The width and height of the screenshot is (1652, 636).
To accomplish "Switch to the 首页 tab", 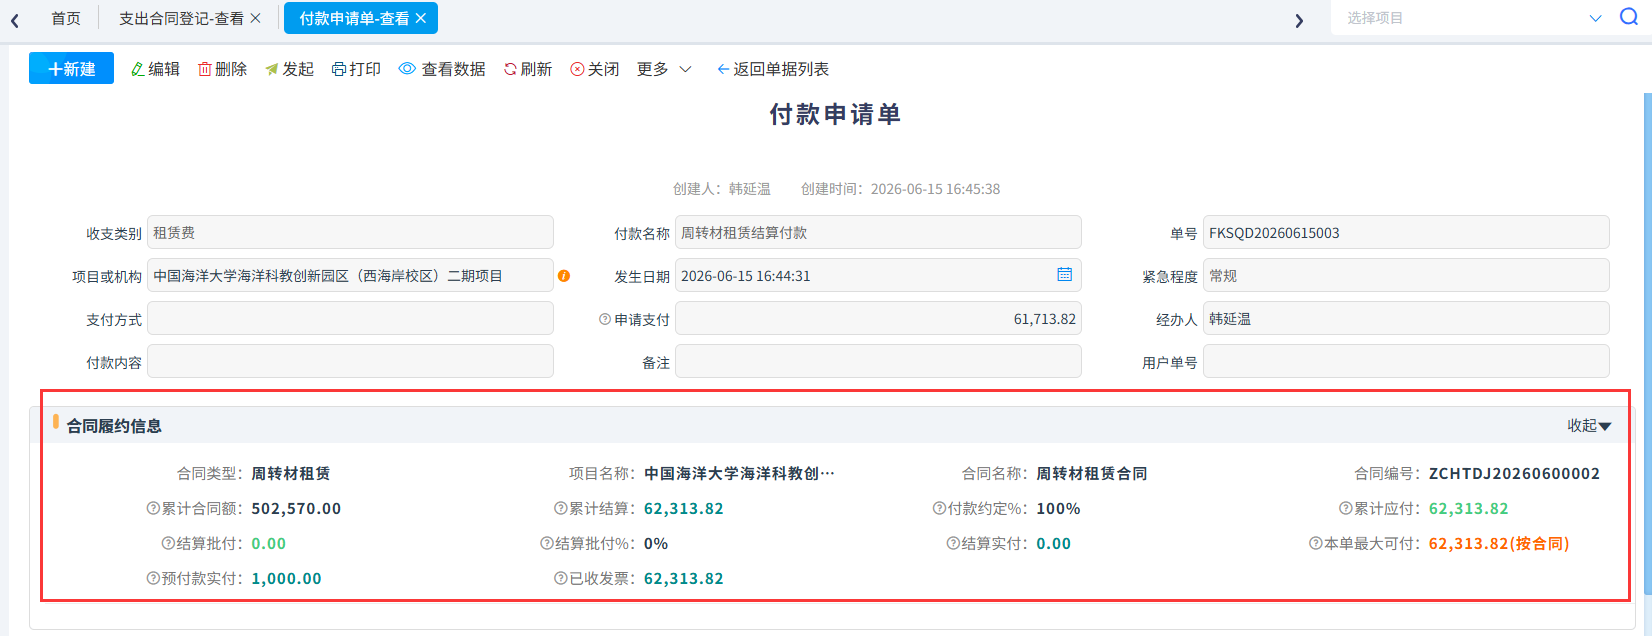I will [x=66, y=18].
